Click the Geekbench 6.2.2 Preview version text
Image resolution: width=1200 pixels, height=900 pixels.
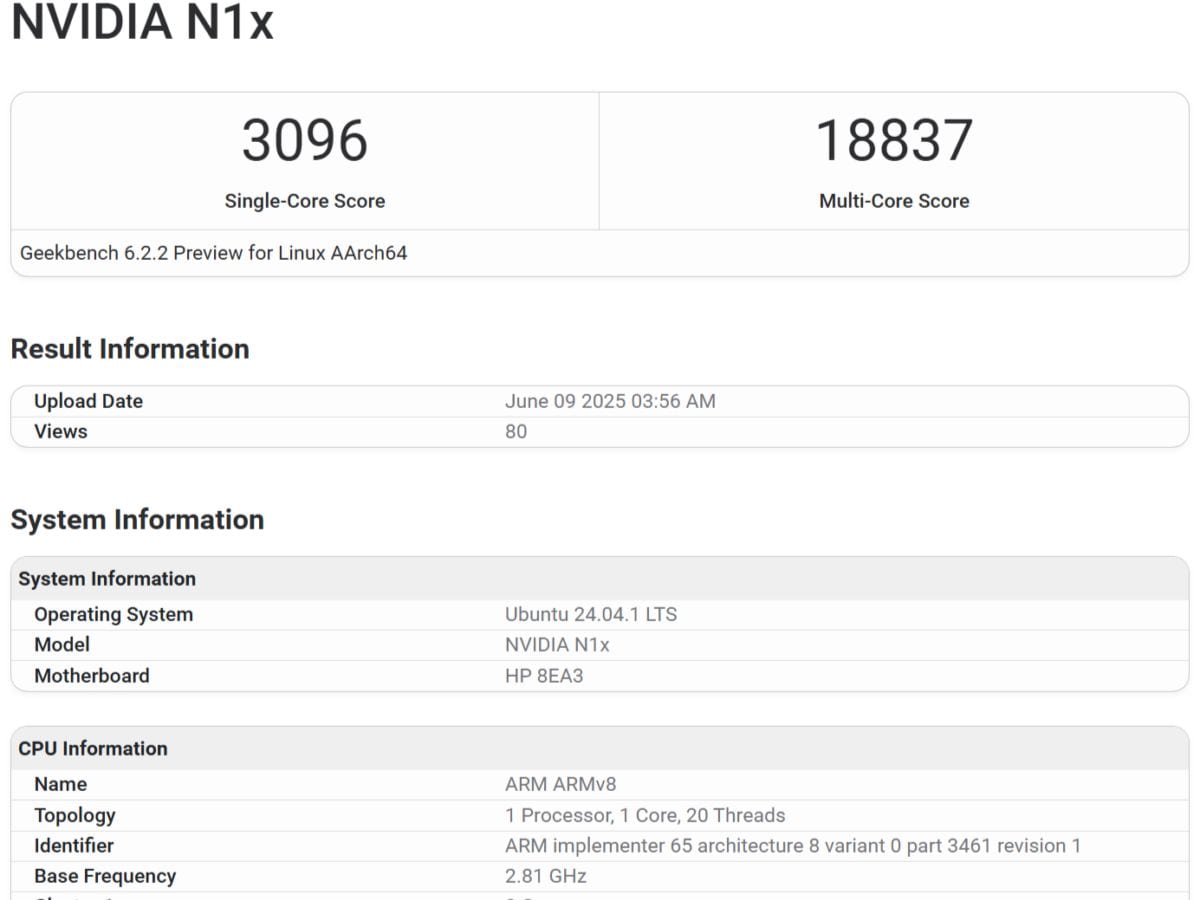point(214,253)
